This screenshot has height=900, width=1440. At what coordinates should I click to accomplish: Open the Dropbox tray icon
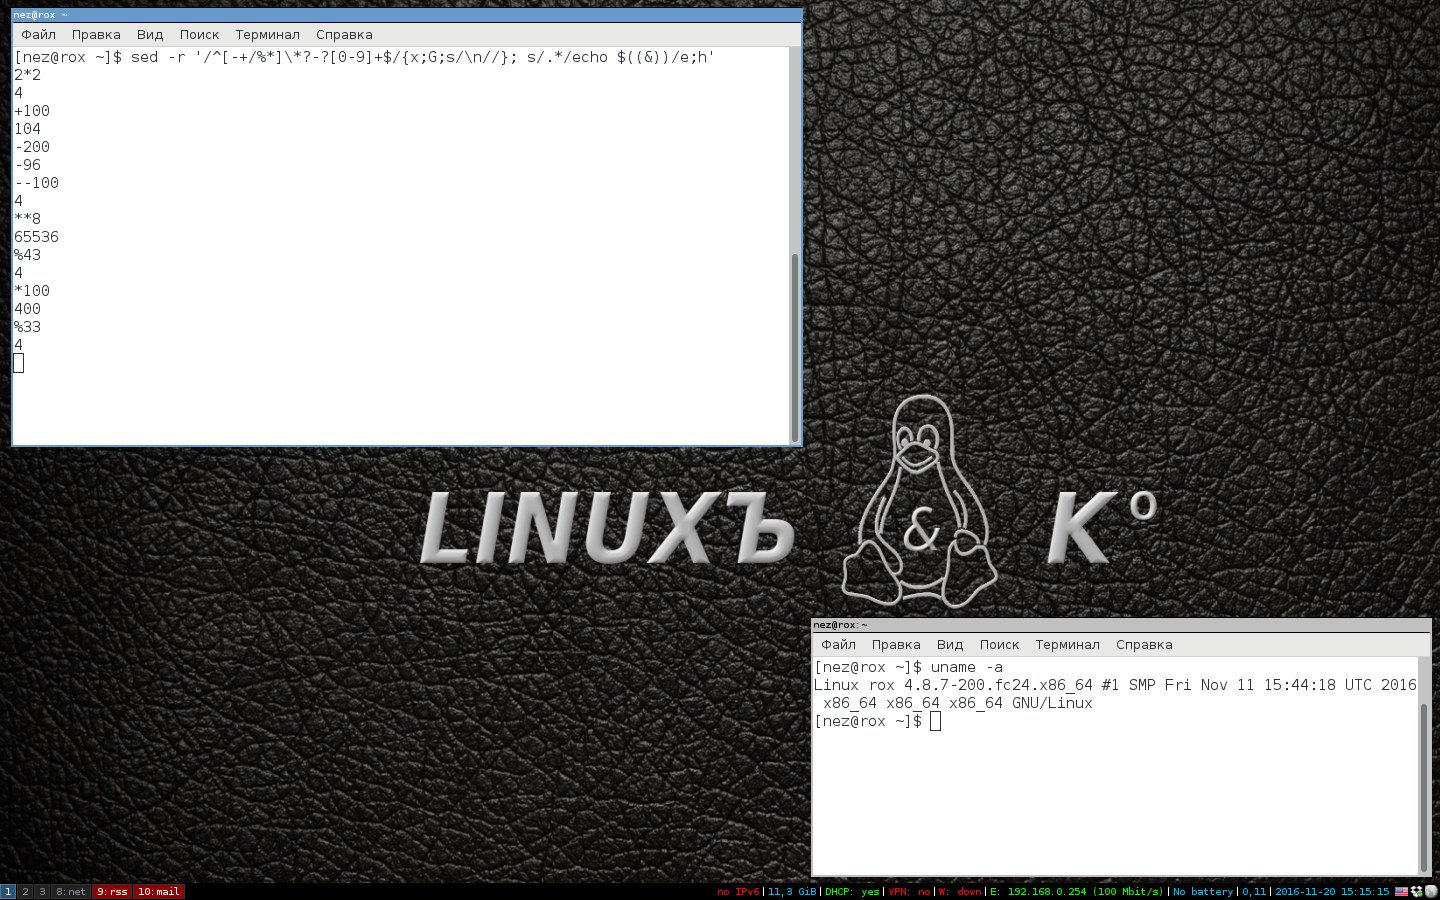click(1416, 892)
